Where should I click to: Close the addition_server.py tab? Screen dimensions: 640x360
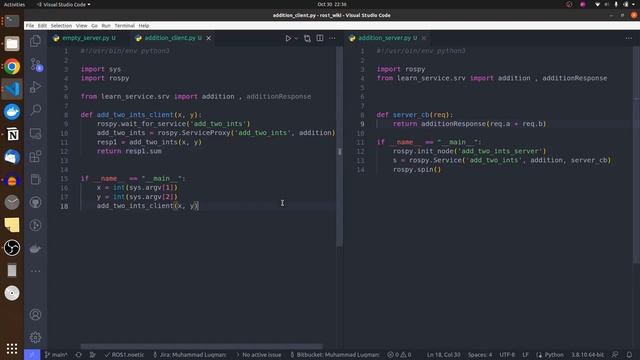pos(424,38)
